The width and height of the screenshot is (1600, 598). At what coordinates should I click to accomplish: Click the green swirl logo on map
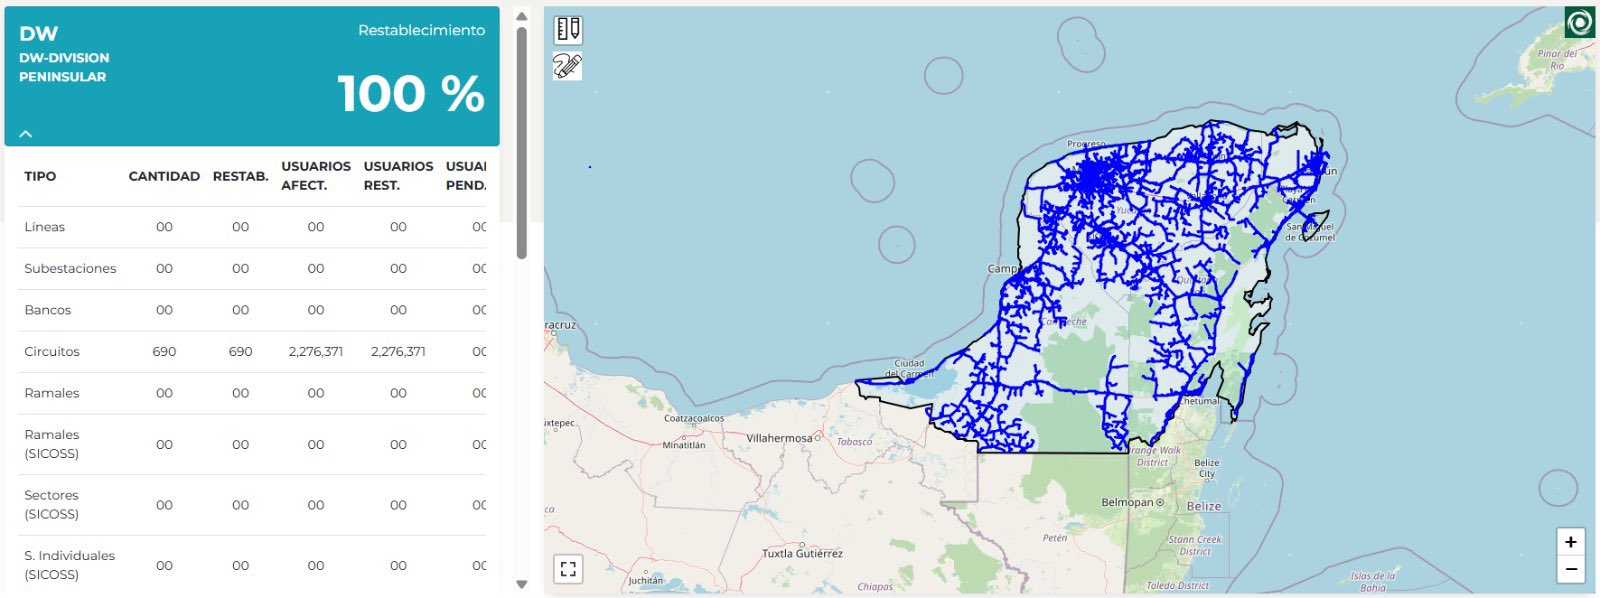[1579, 22]
